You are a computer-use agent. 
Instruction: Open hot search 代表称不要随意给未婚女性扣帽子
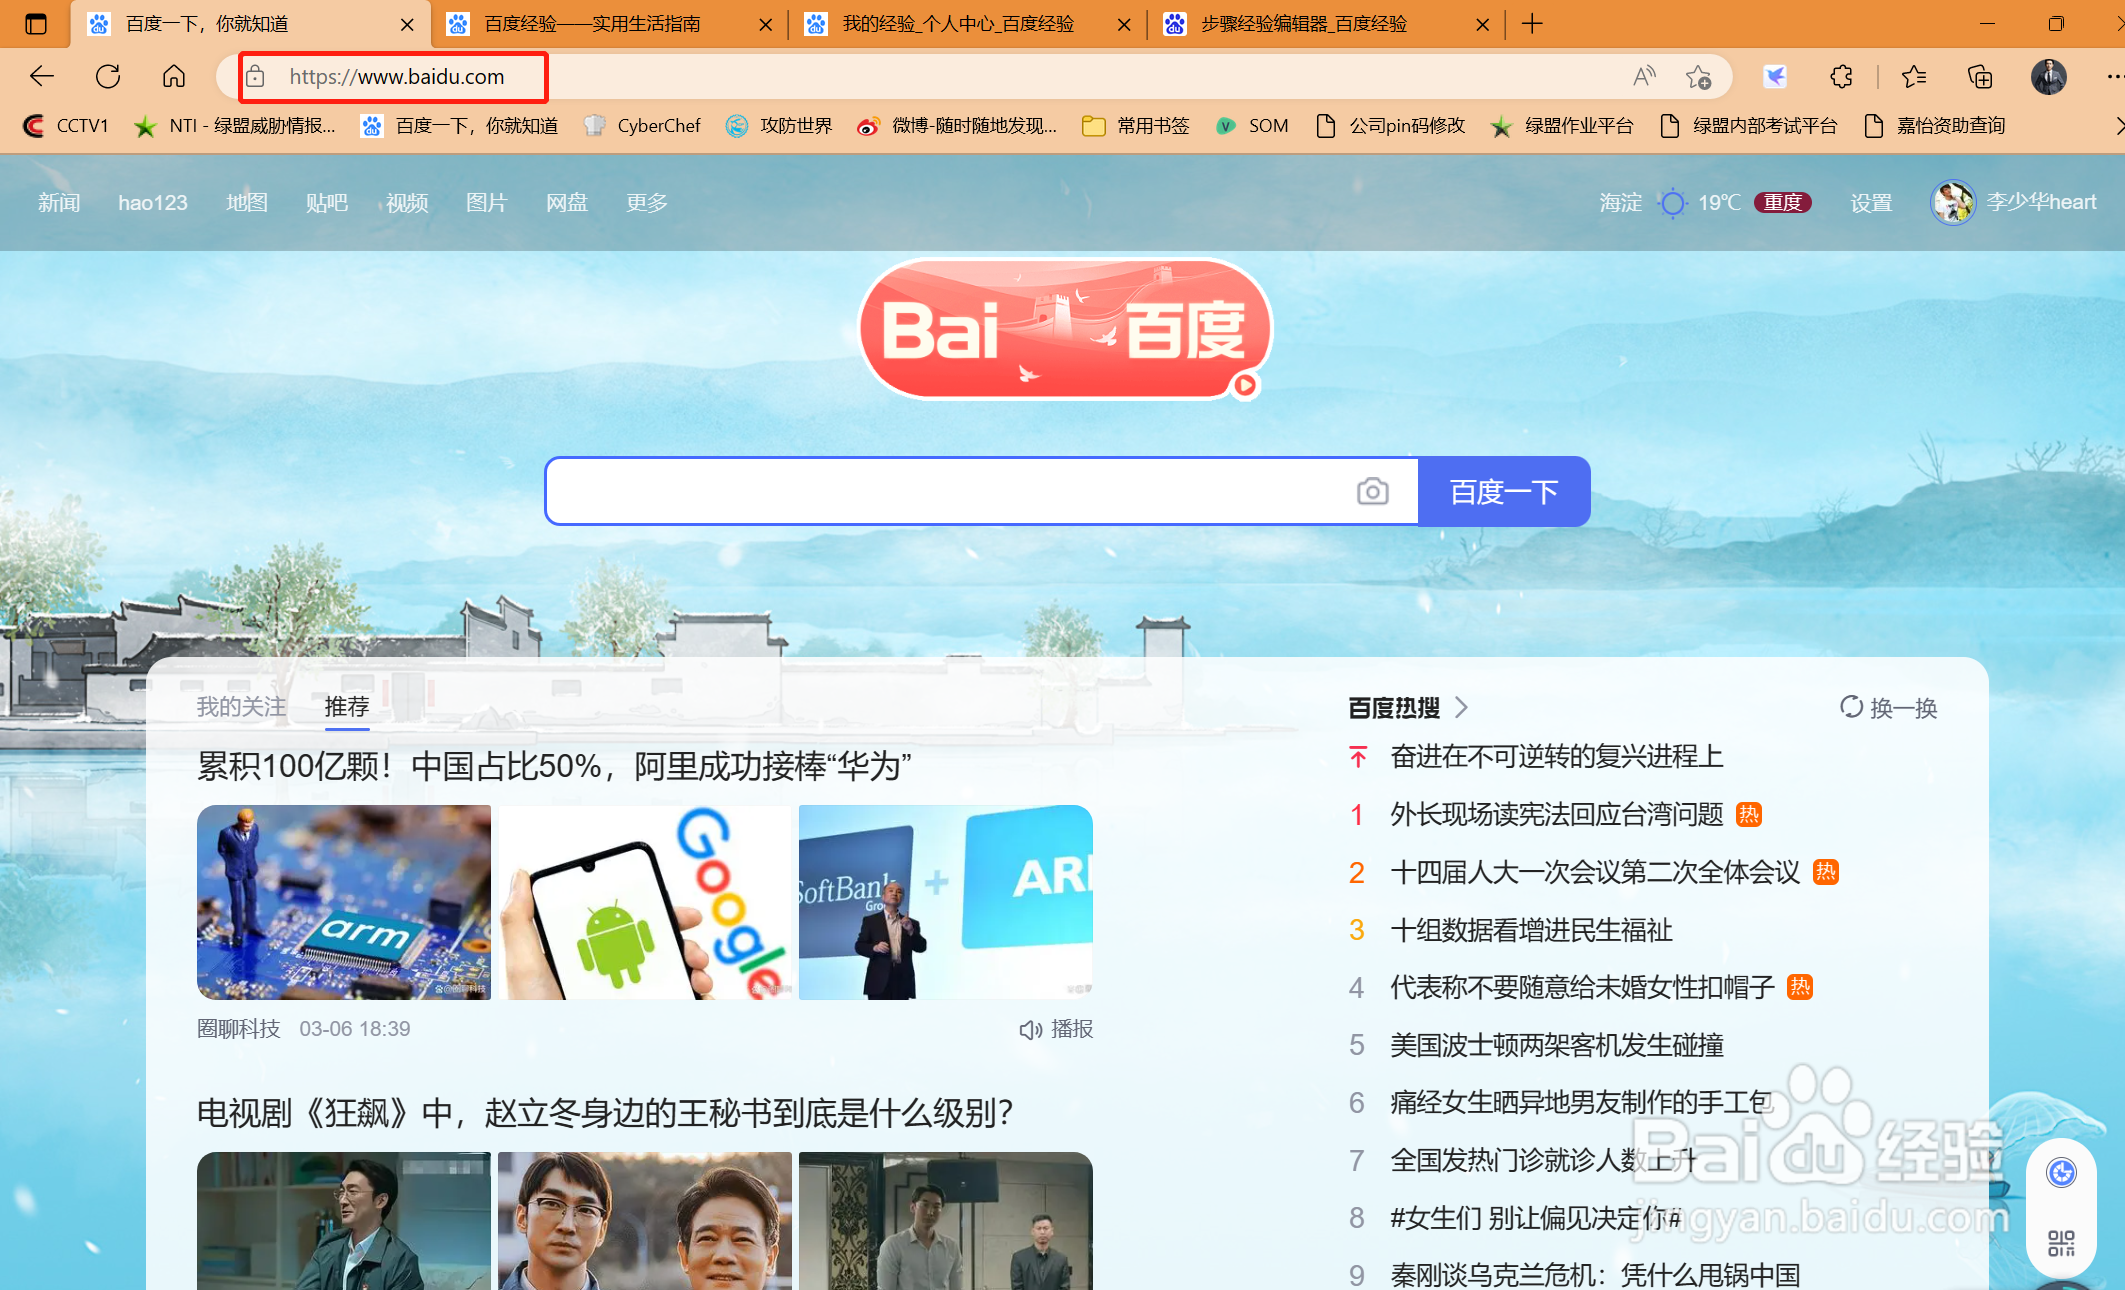(1583, 988)
